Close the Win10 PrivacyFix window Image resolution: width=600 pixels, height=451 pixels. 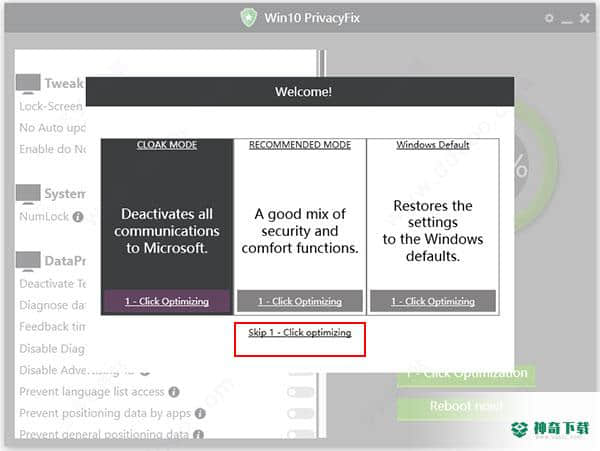[585, 18]
